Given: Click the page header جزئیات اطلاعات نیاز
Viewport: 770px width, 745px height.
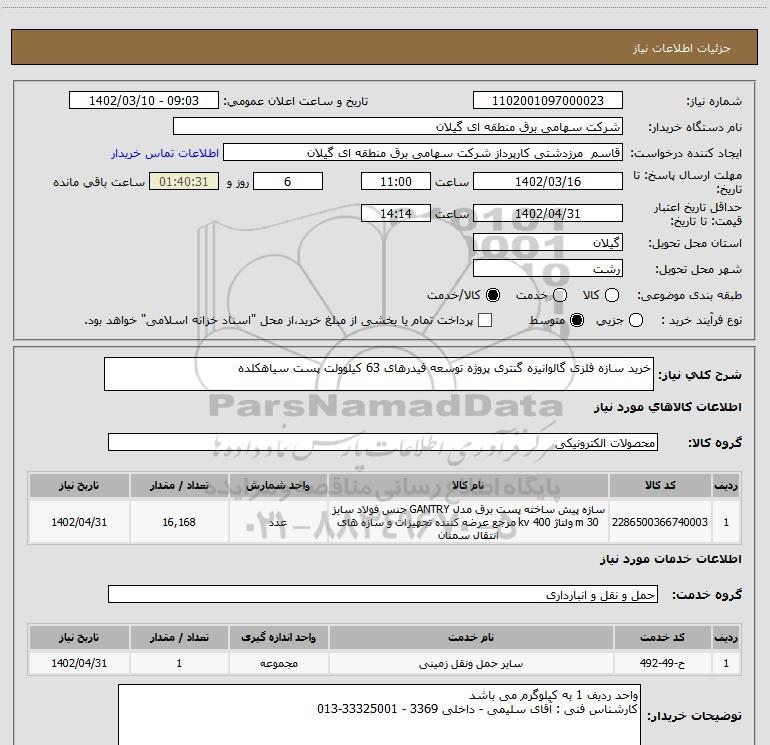Looking at the screenshot, I should pyautogui.click(x=681, y=48).
